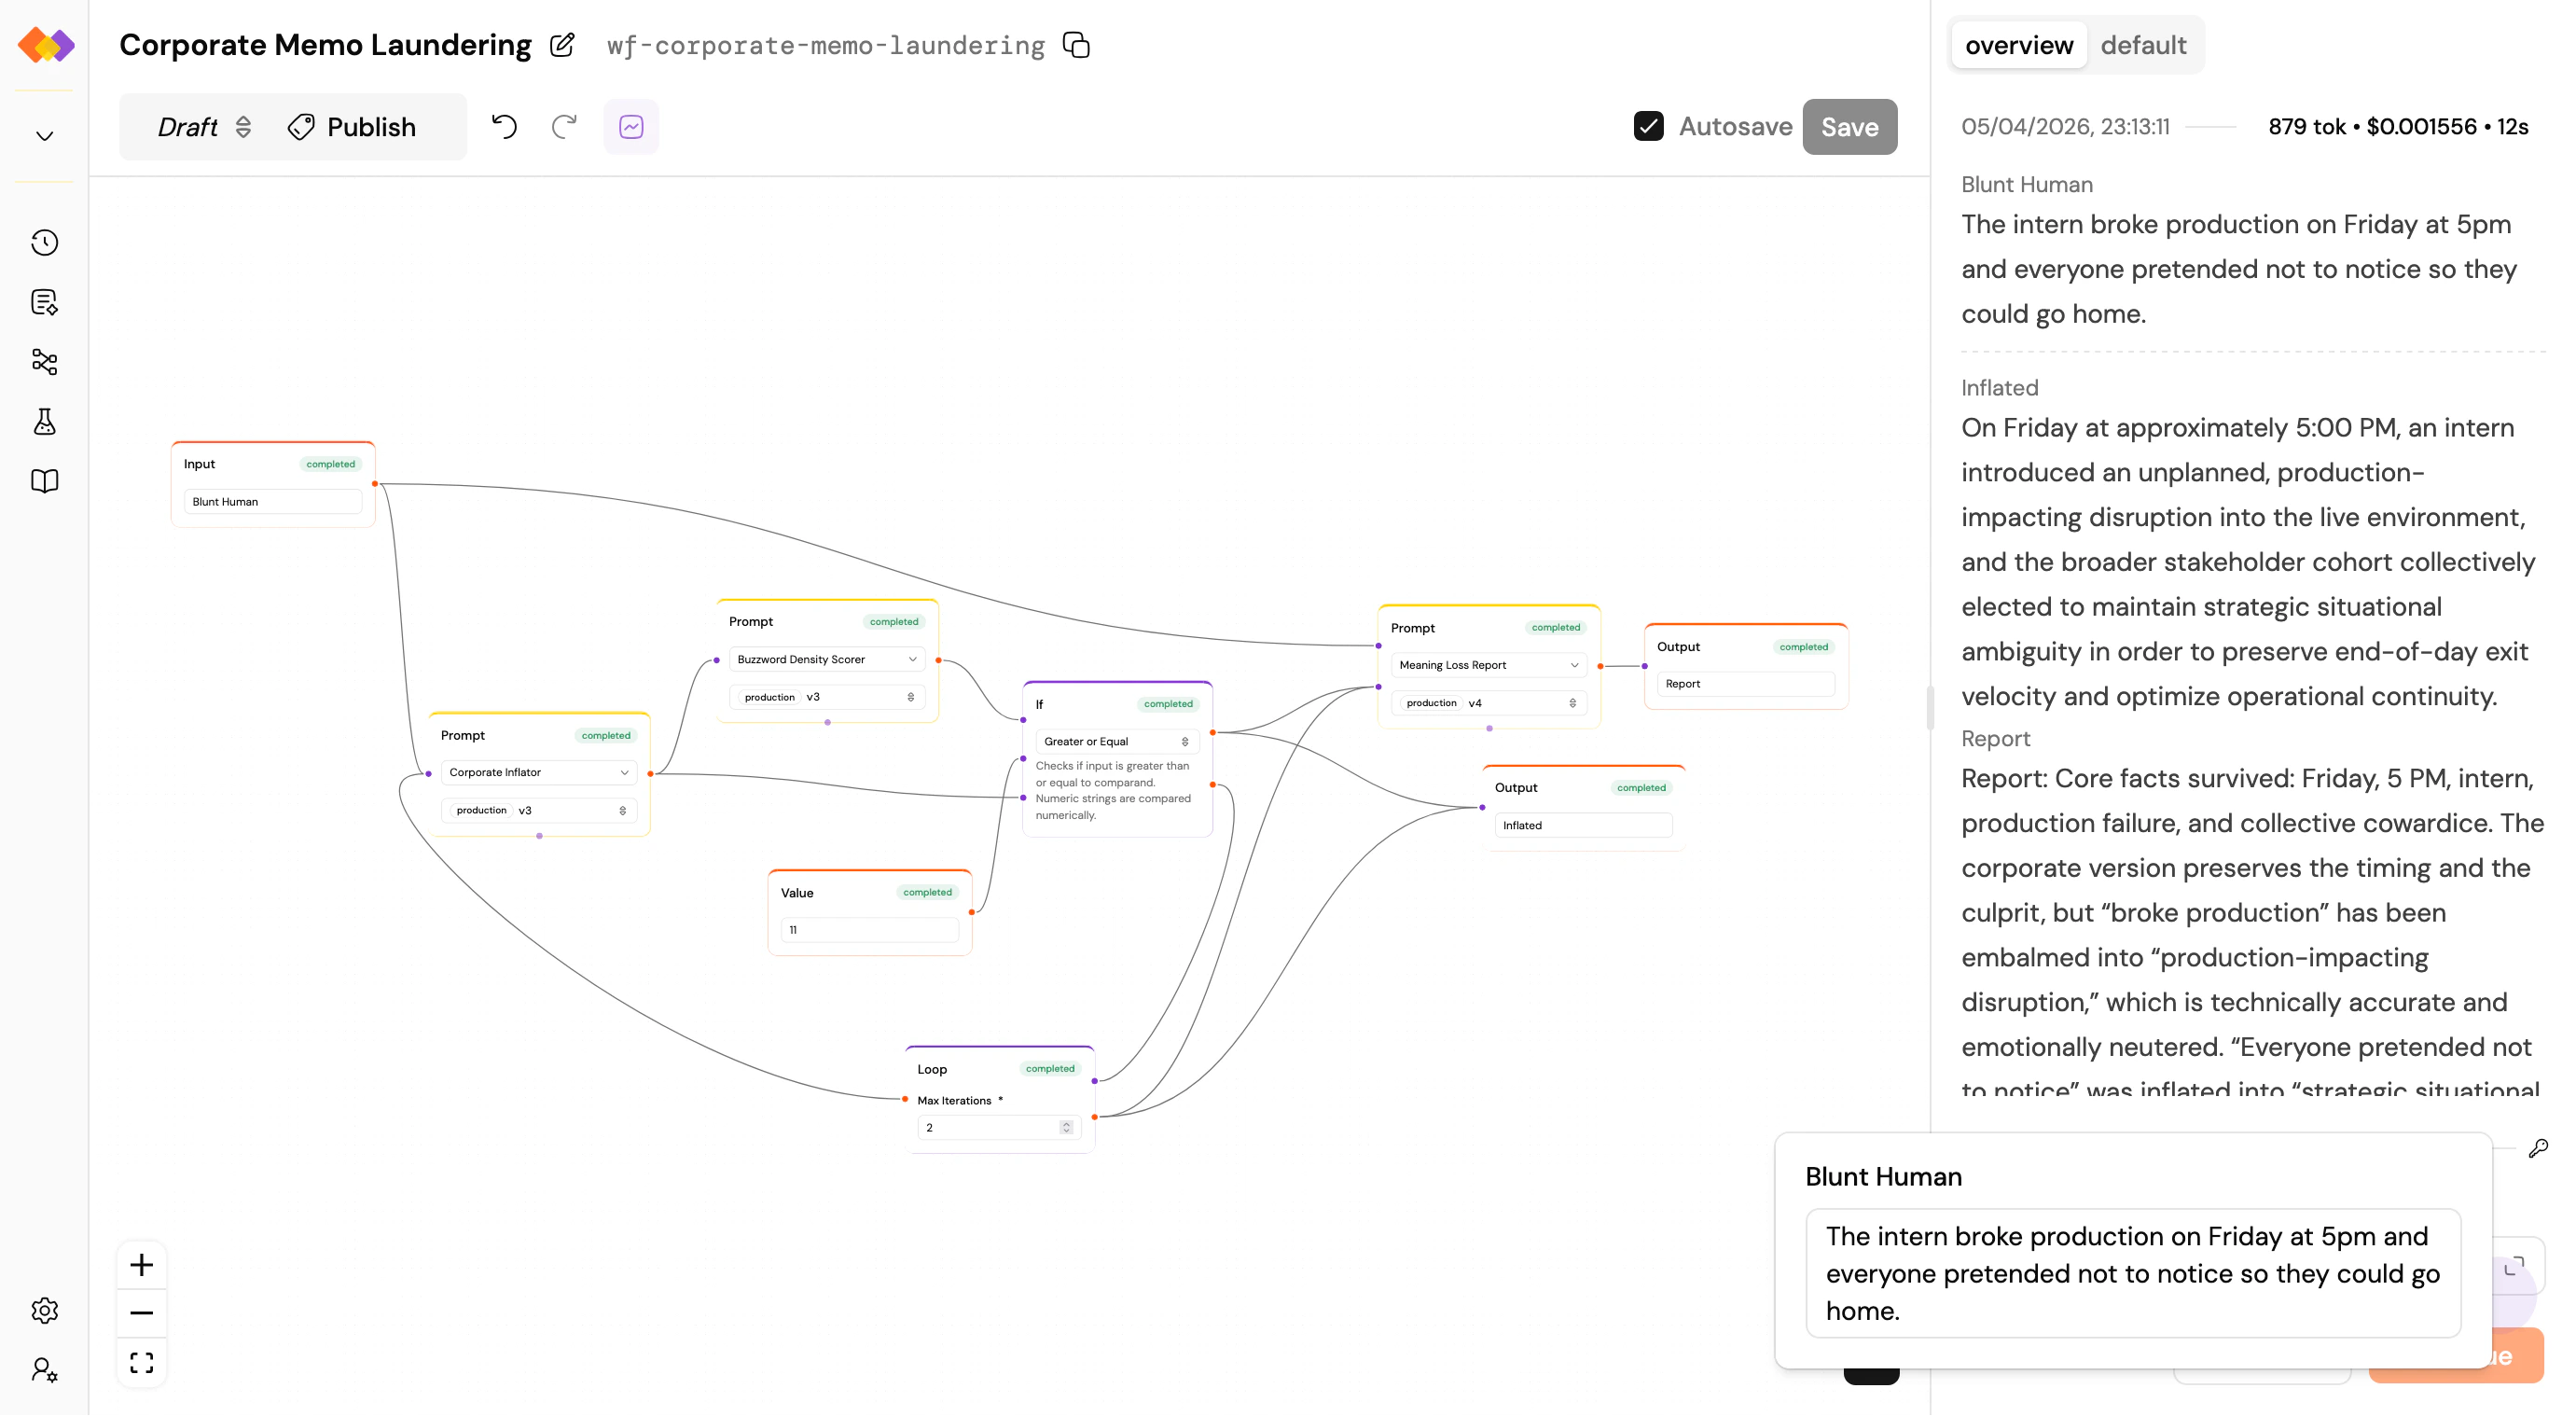Open the history clock icon in sidebar

coord(45,243)
